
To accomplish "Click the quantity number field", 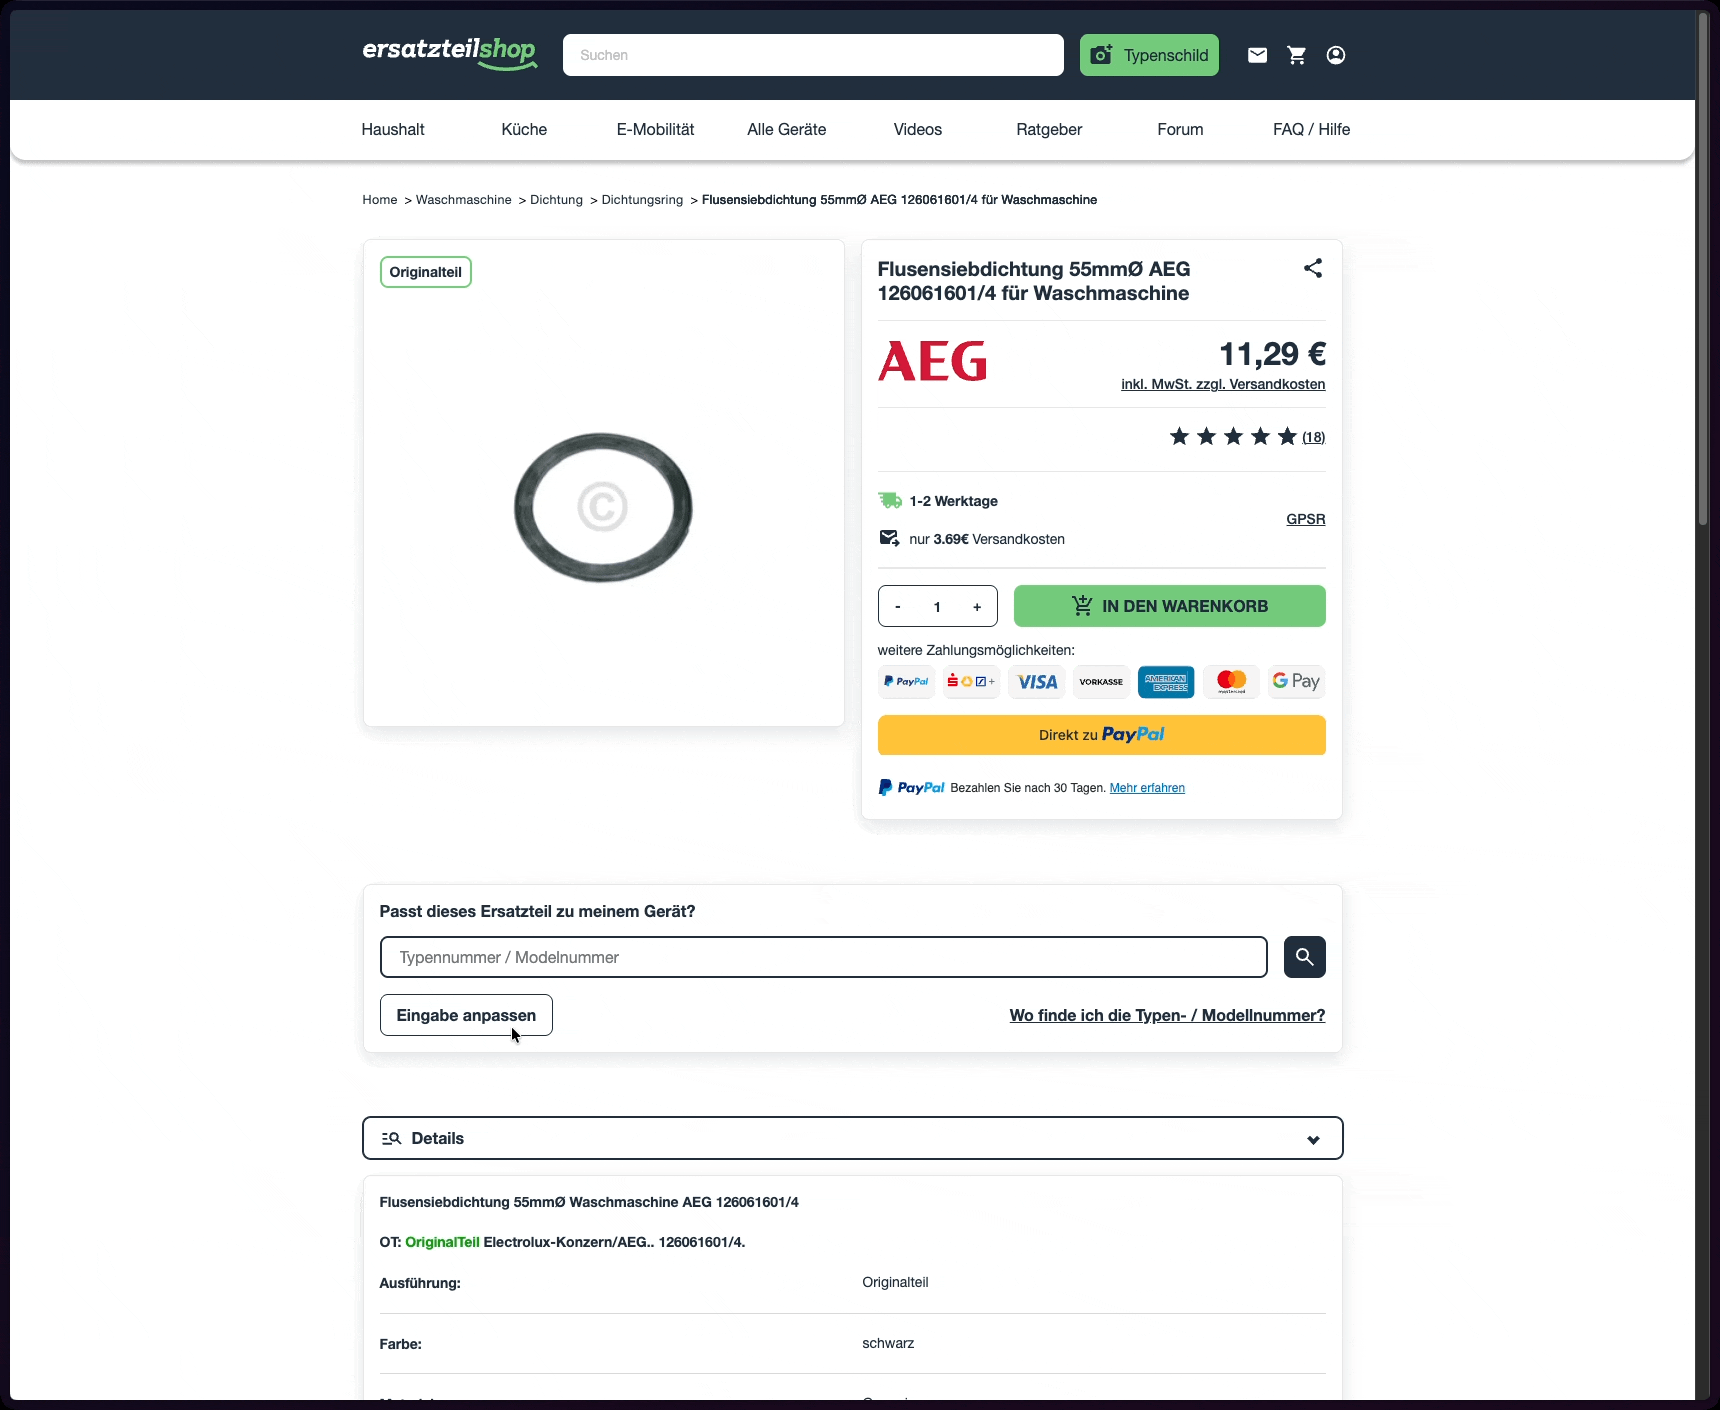I will 937,606.
